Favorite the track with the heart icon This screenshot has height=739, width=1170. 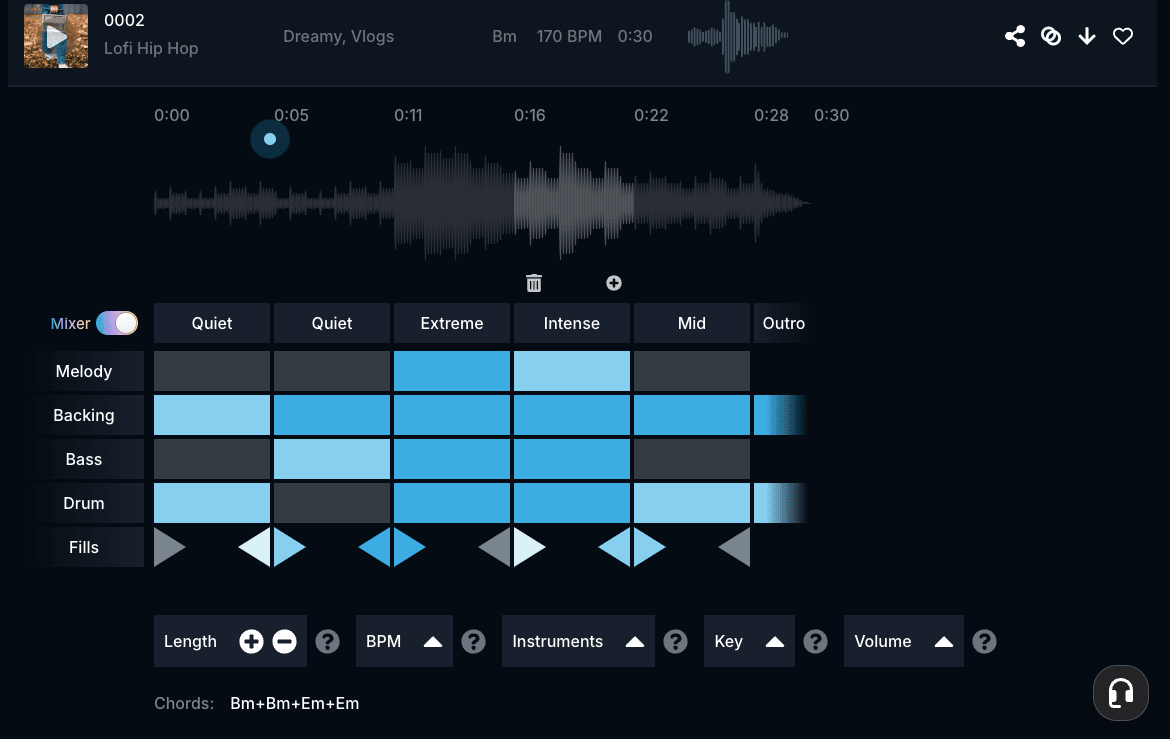[1122, 36]
